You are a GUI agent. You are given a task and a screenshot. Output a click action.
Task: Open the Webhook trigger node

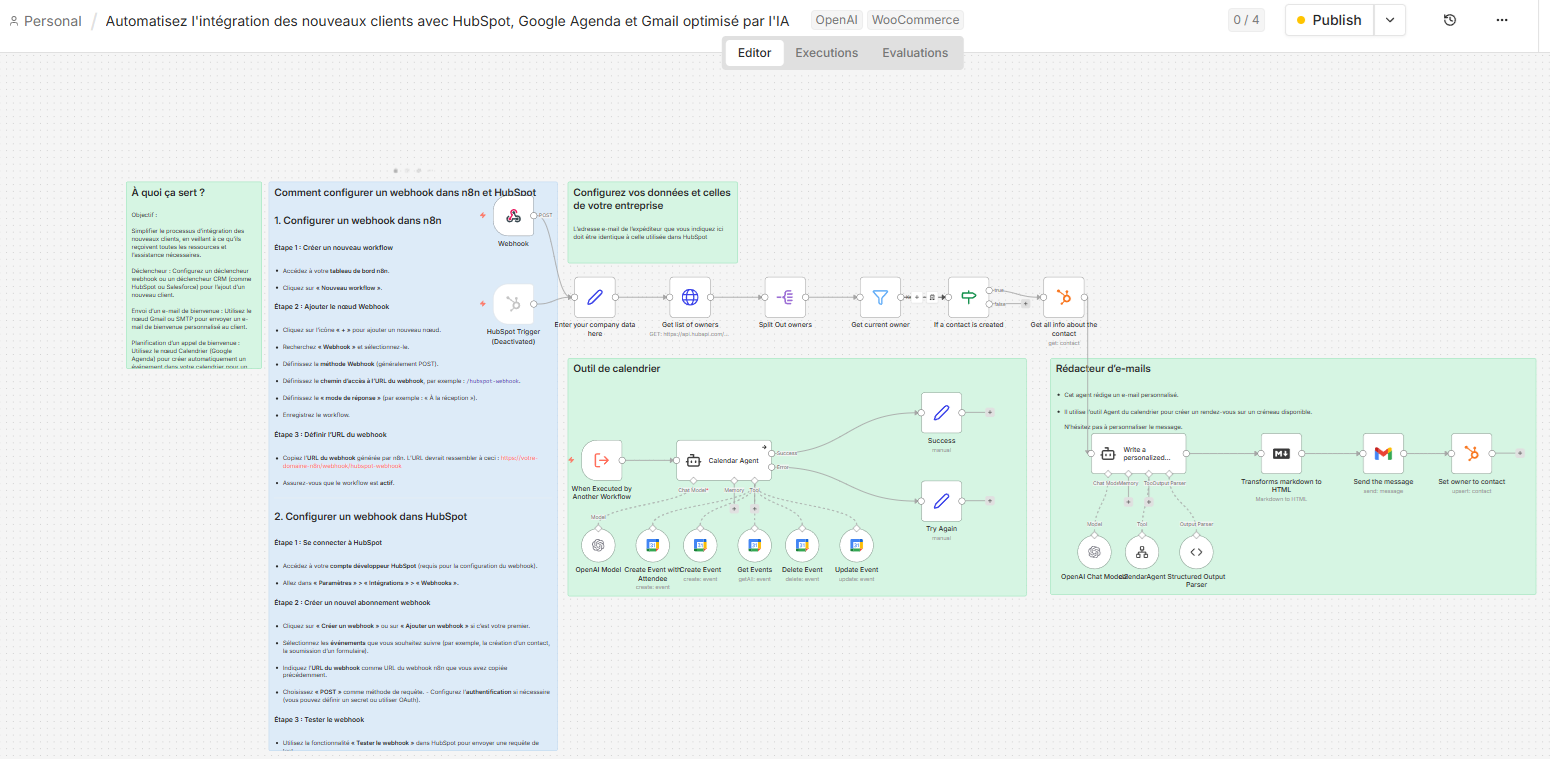tap(513, 215)
